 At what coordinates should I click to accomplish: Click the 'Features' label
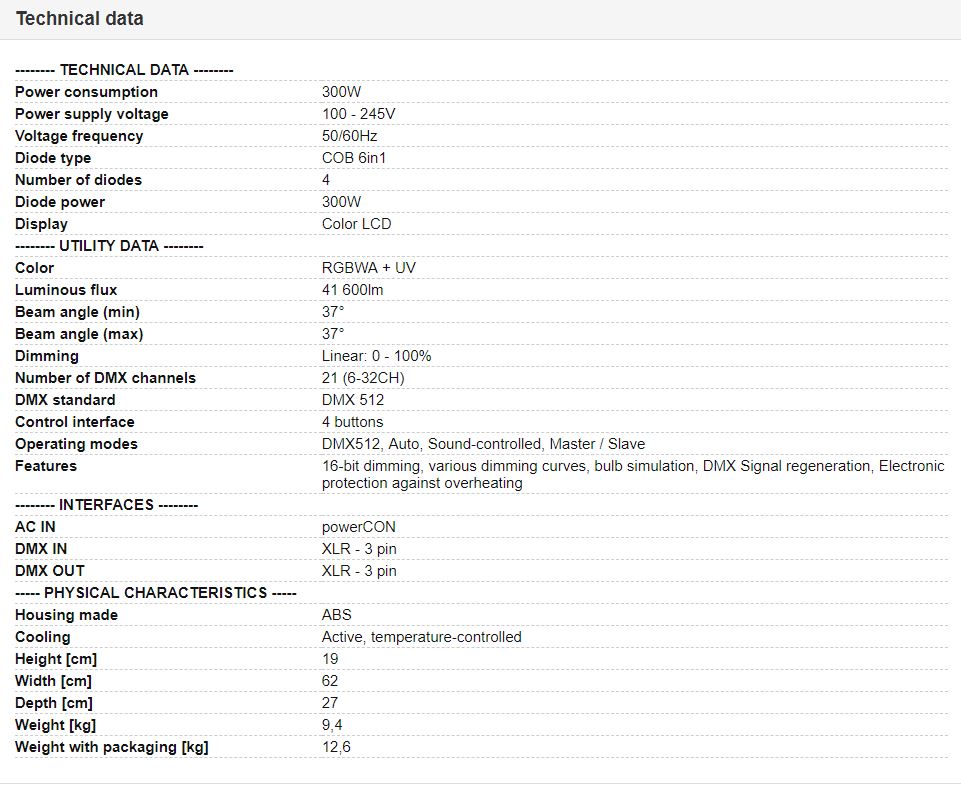(x=46, y=466)
